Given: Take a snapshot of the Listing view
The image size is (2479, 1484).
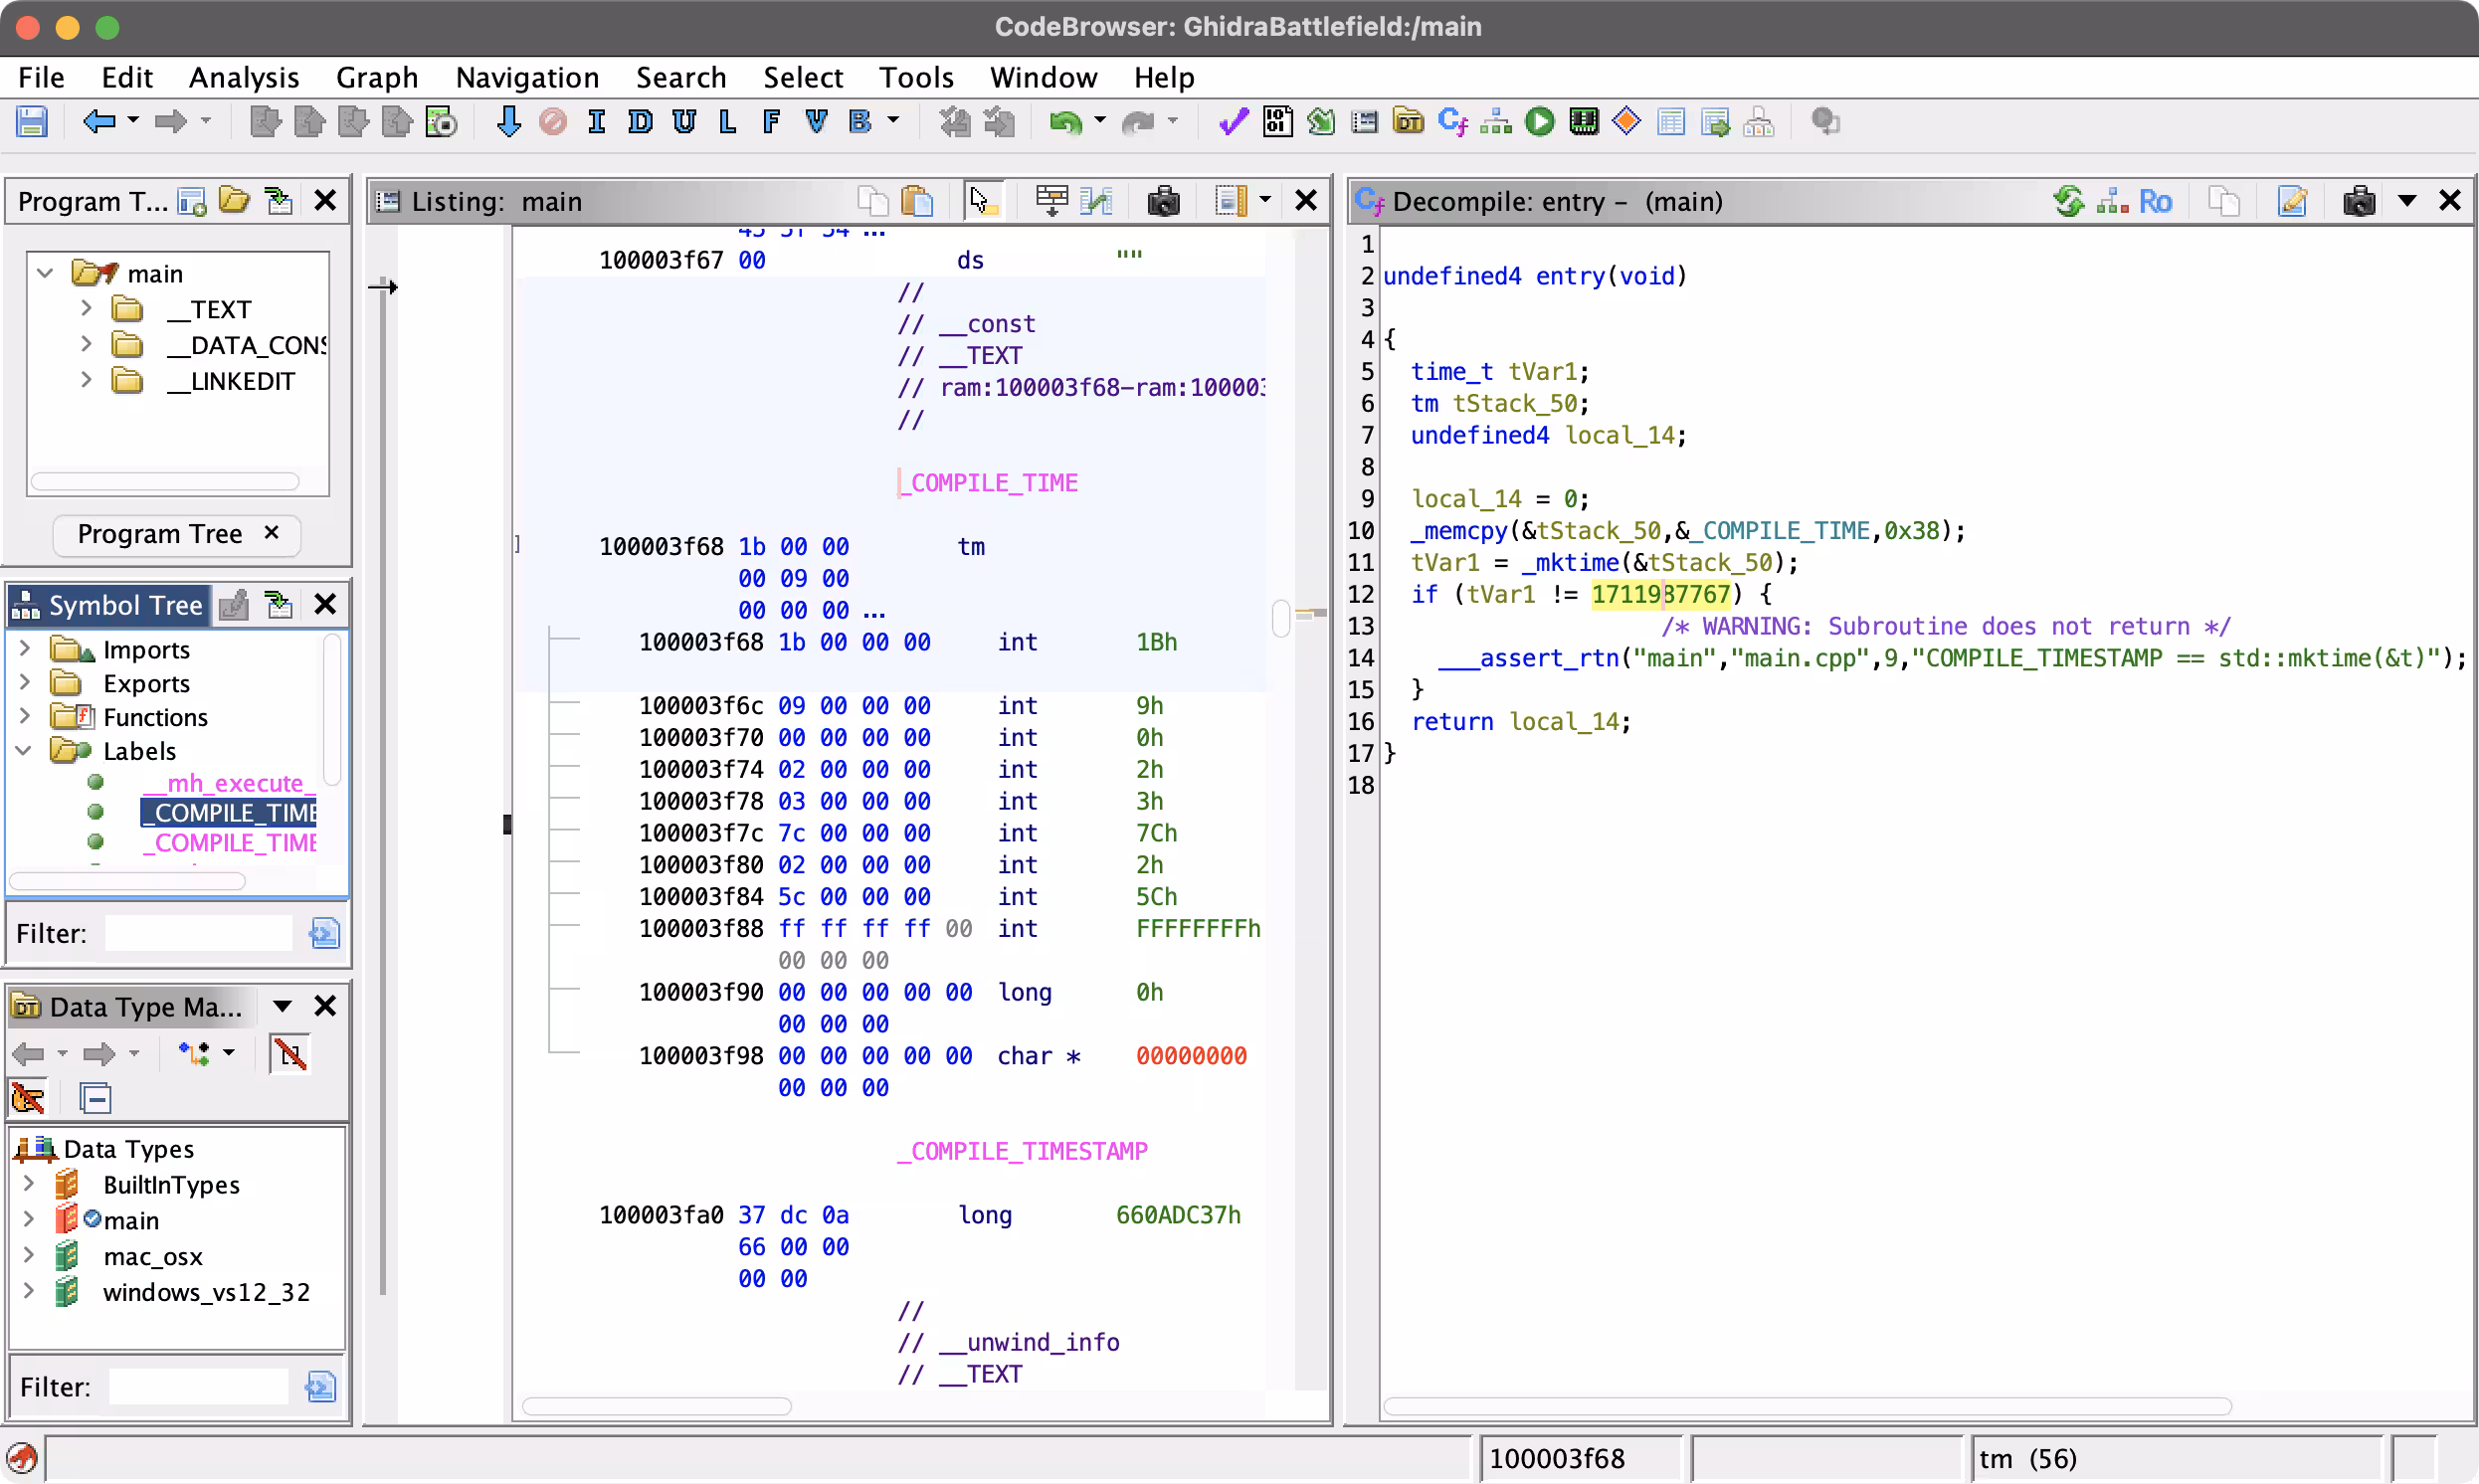Looking at the screenshot, I should tap(1163, 201).
